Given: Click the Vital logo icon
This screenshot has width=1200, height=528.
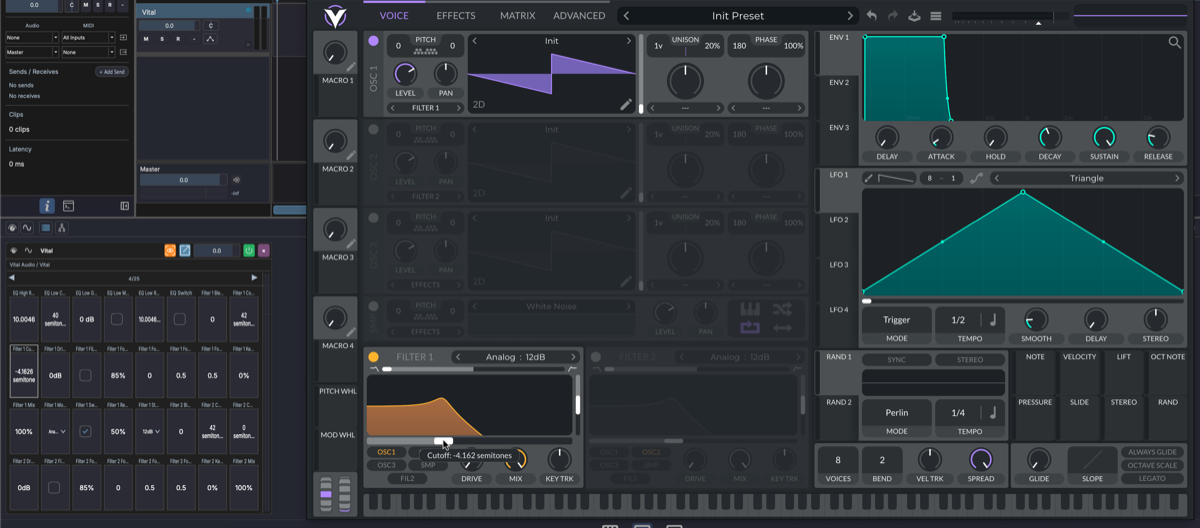Looking at the screenshot, I should [x=334, y=16].
